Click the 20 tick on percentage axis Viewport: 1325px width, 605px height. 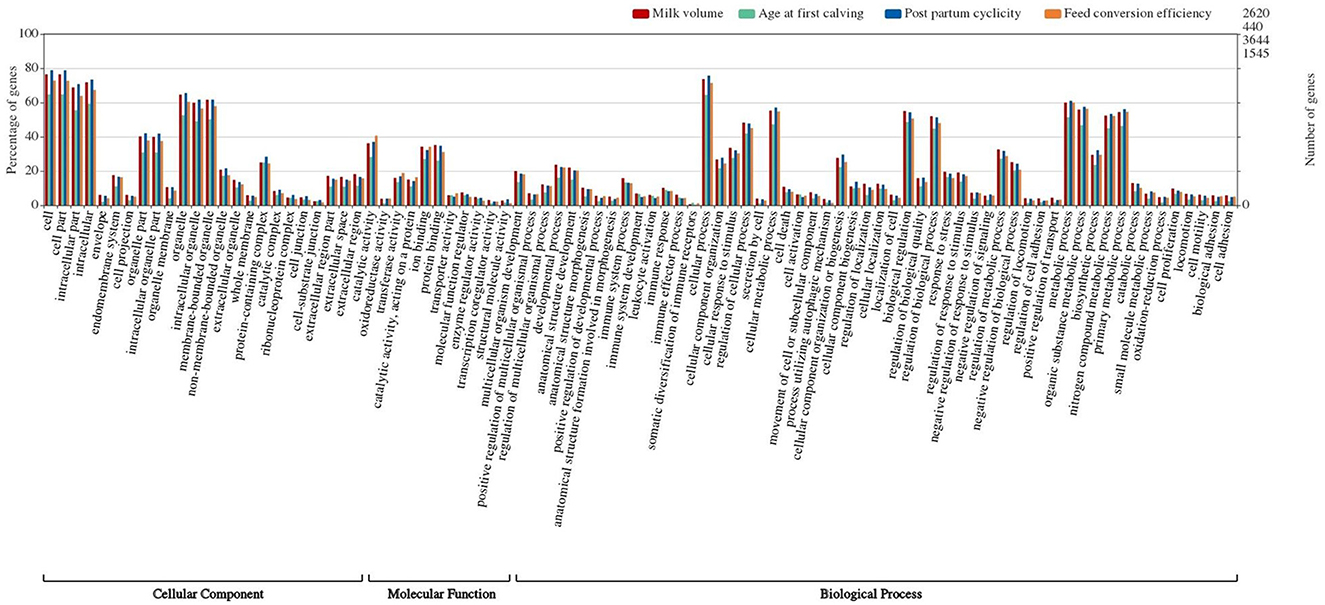31,171
